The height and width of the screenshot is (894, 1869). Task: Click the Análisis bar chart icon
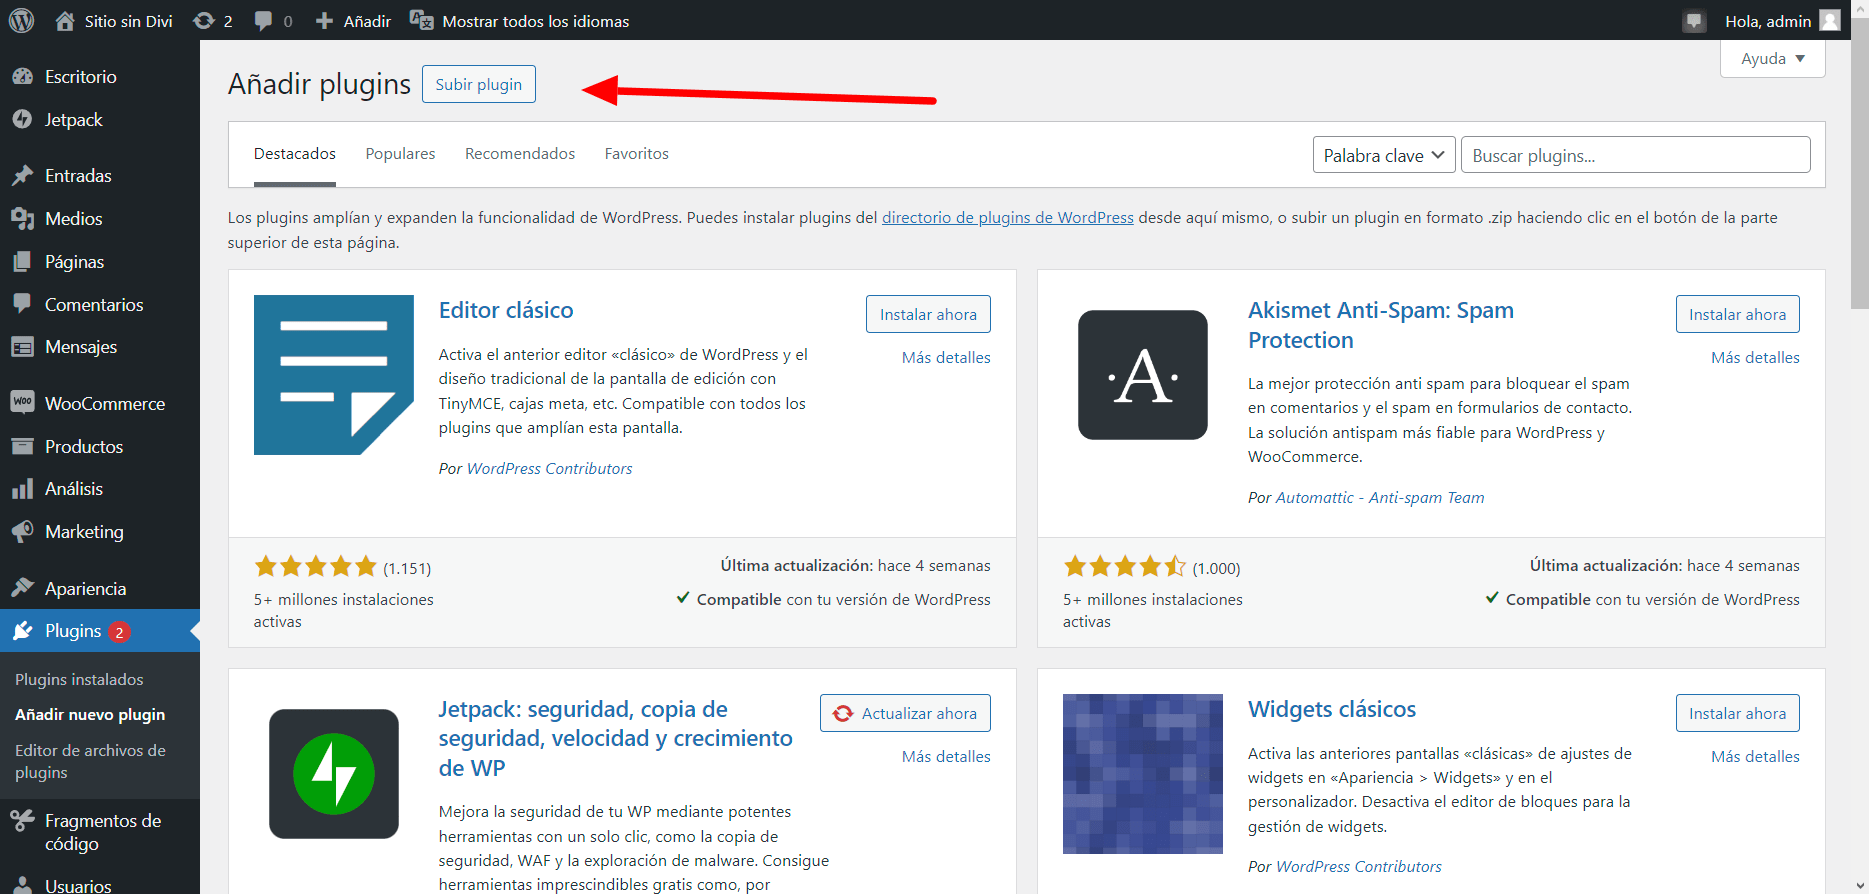(22, 489)
